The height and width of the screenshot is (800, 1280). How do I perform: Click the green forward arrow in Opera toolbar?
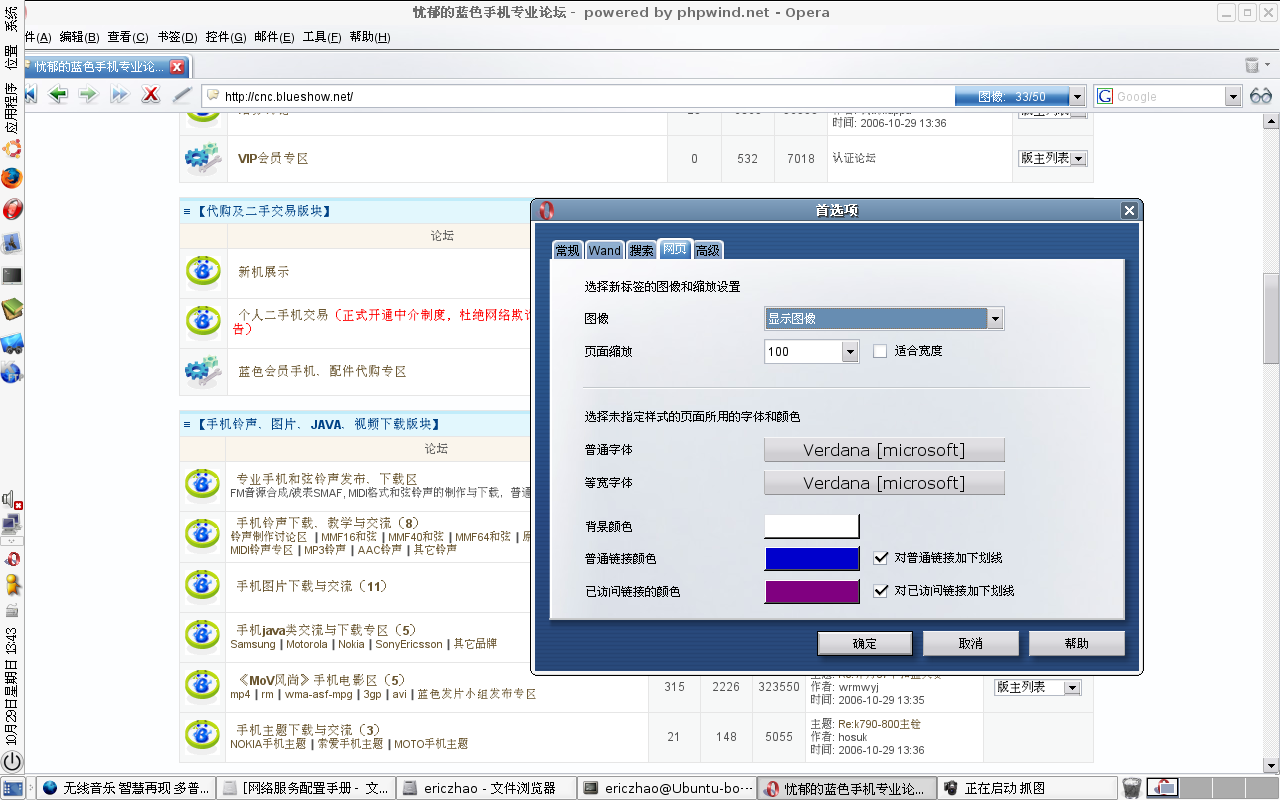[88, 95]
